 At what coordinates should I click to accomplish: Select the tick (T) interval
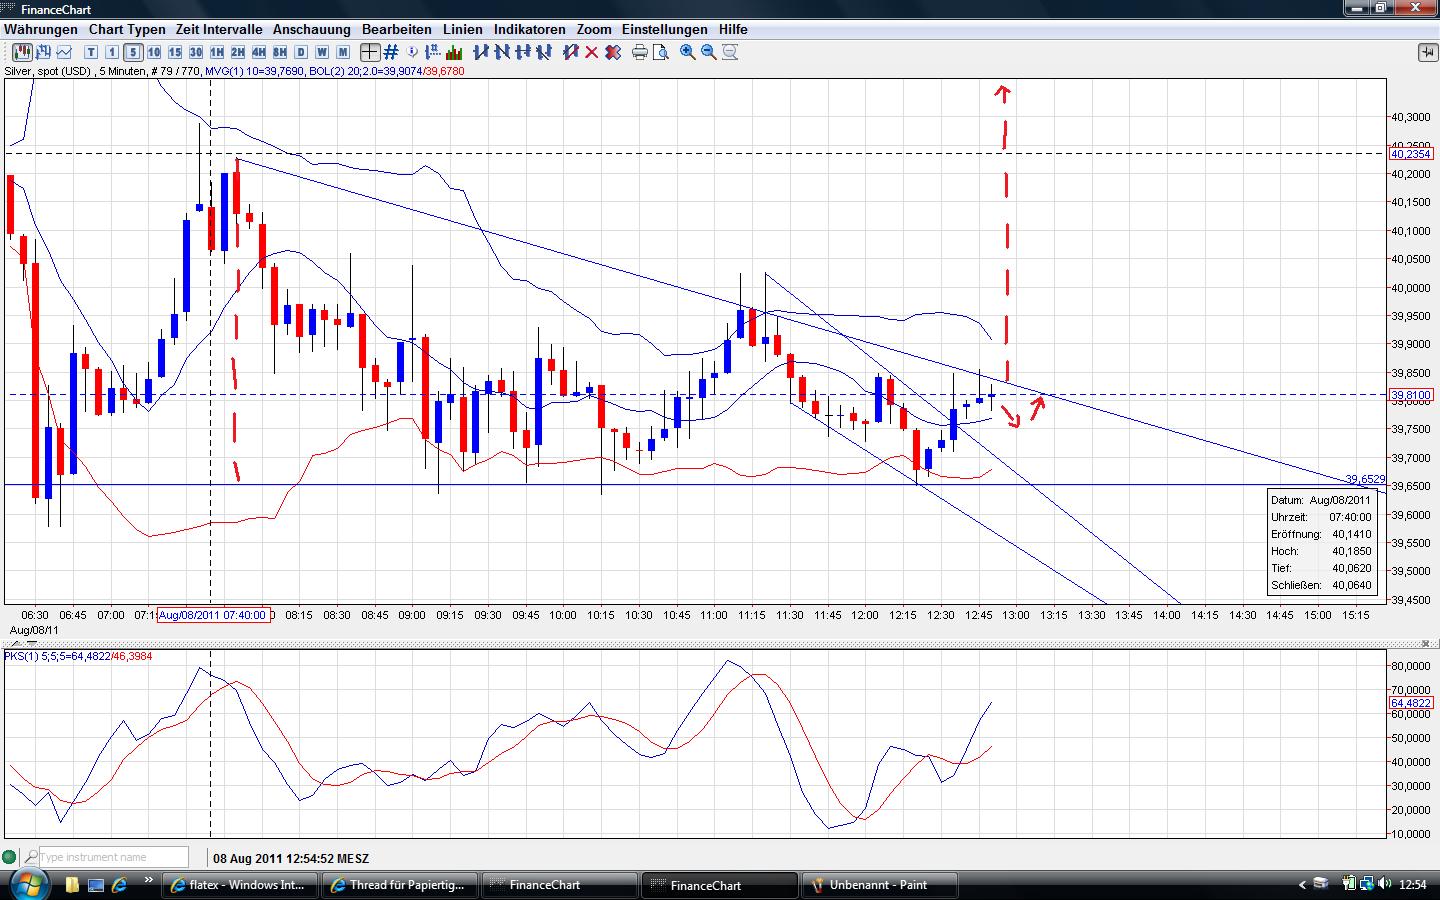click(91, 52)
